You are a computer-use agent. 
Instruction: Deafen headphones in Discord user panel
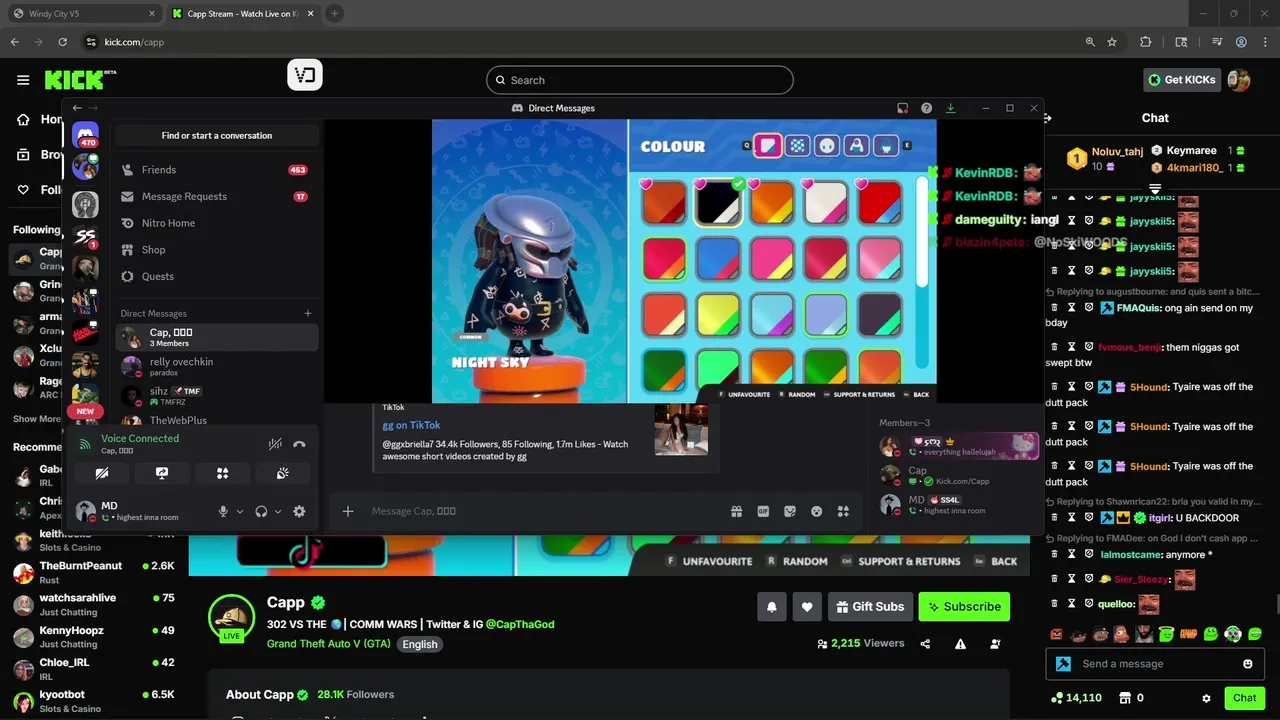pyautogui.click(x=261, y=511)
